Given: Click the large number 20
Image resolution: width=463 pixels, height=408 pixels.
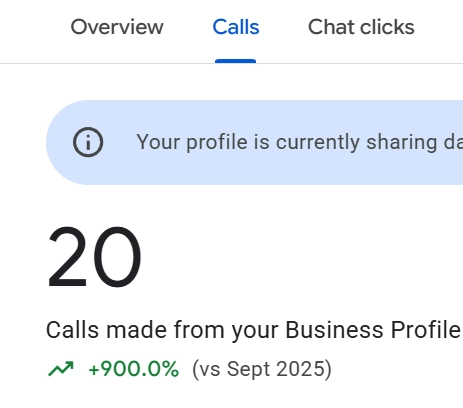Looking at the screenshot, I should coord(94,256).
